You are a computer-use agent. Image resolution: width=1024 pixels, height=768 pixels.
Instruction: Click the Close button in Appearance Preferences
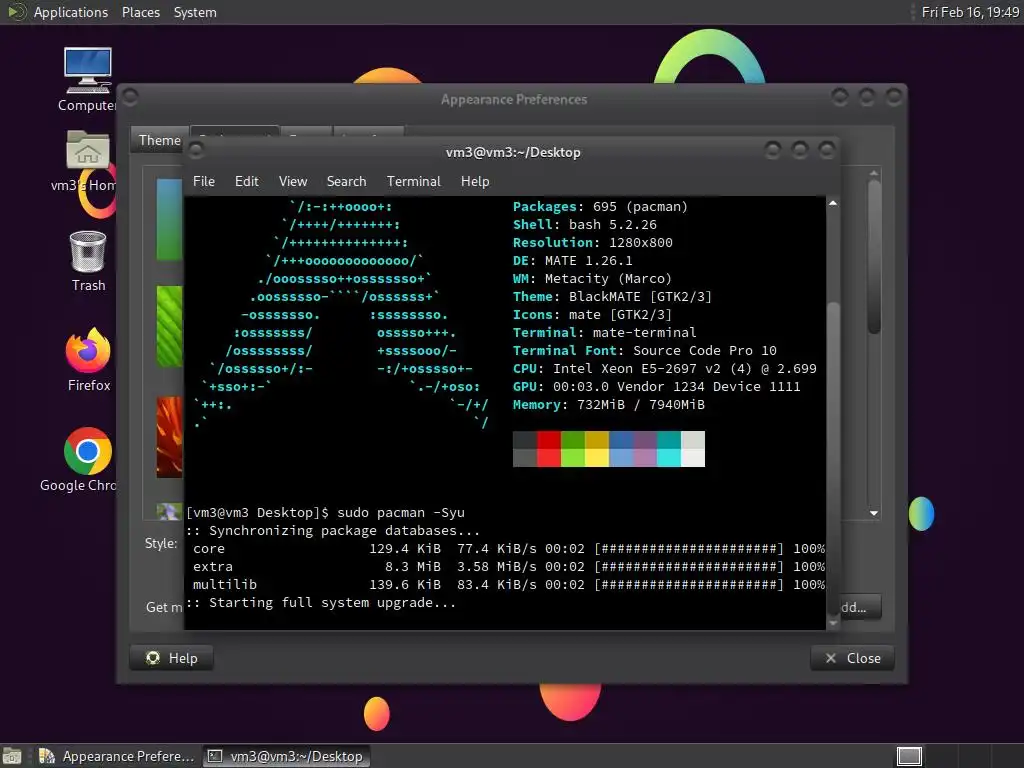coord(852,658)
